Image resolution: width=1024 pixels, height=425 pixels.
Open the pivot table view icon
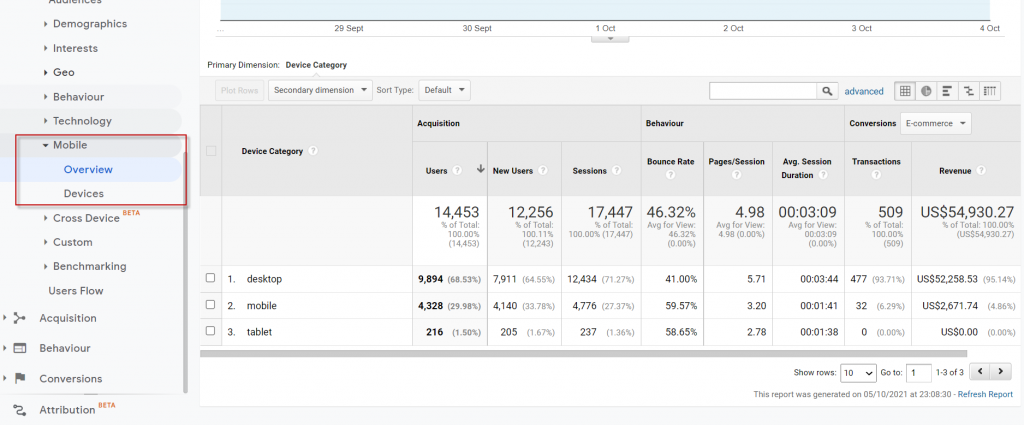tap(990, 91)
